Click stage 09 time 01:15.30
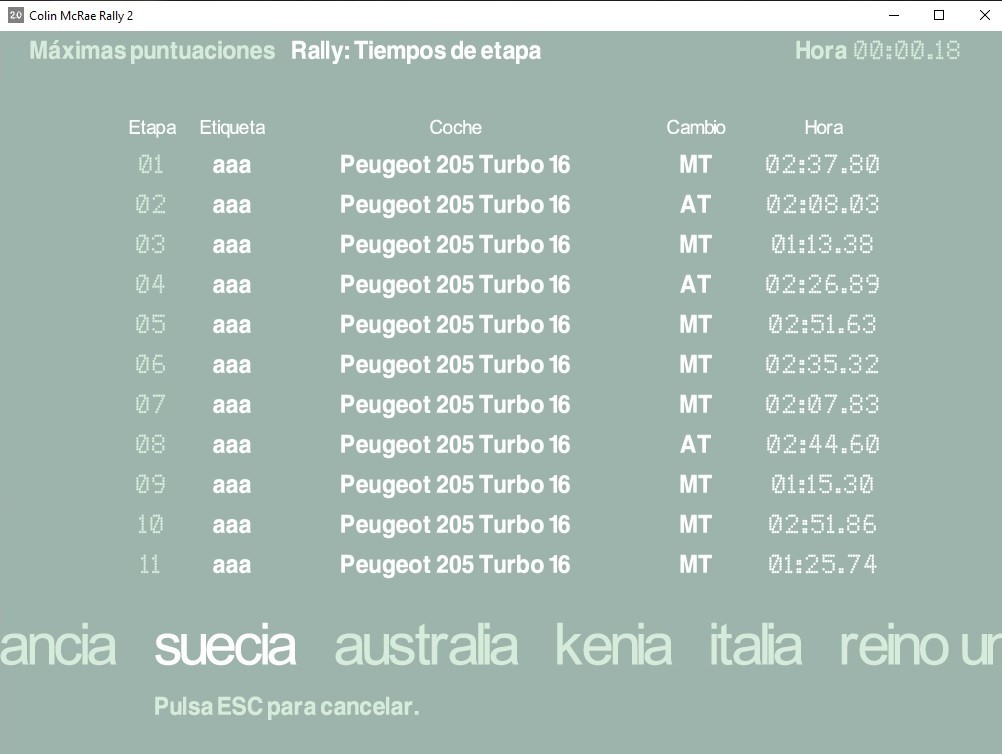The width and height of the screenshot is (1002, 754). (x=822, y=485)
